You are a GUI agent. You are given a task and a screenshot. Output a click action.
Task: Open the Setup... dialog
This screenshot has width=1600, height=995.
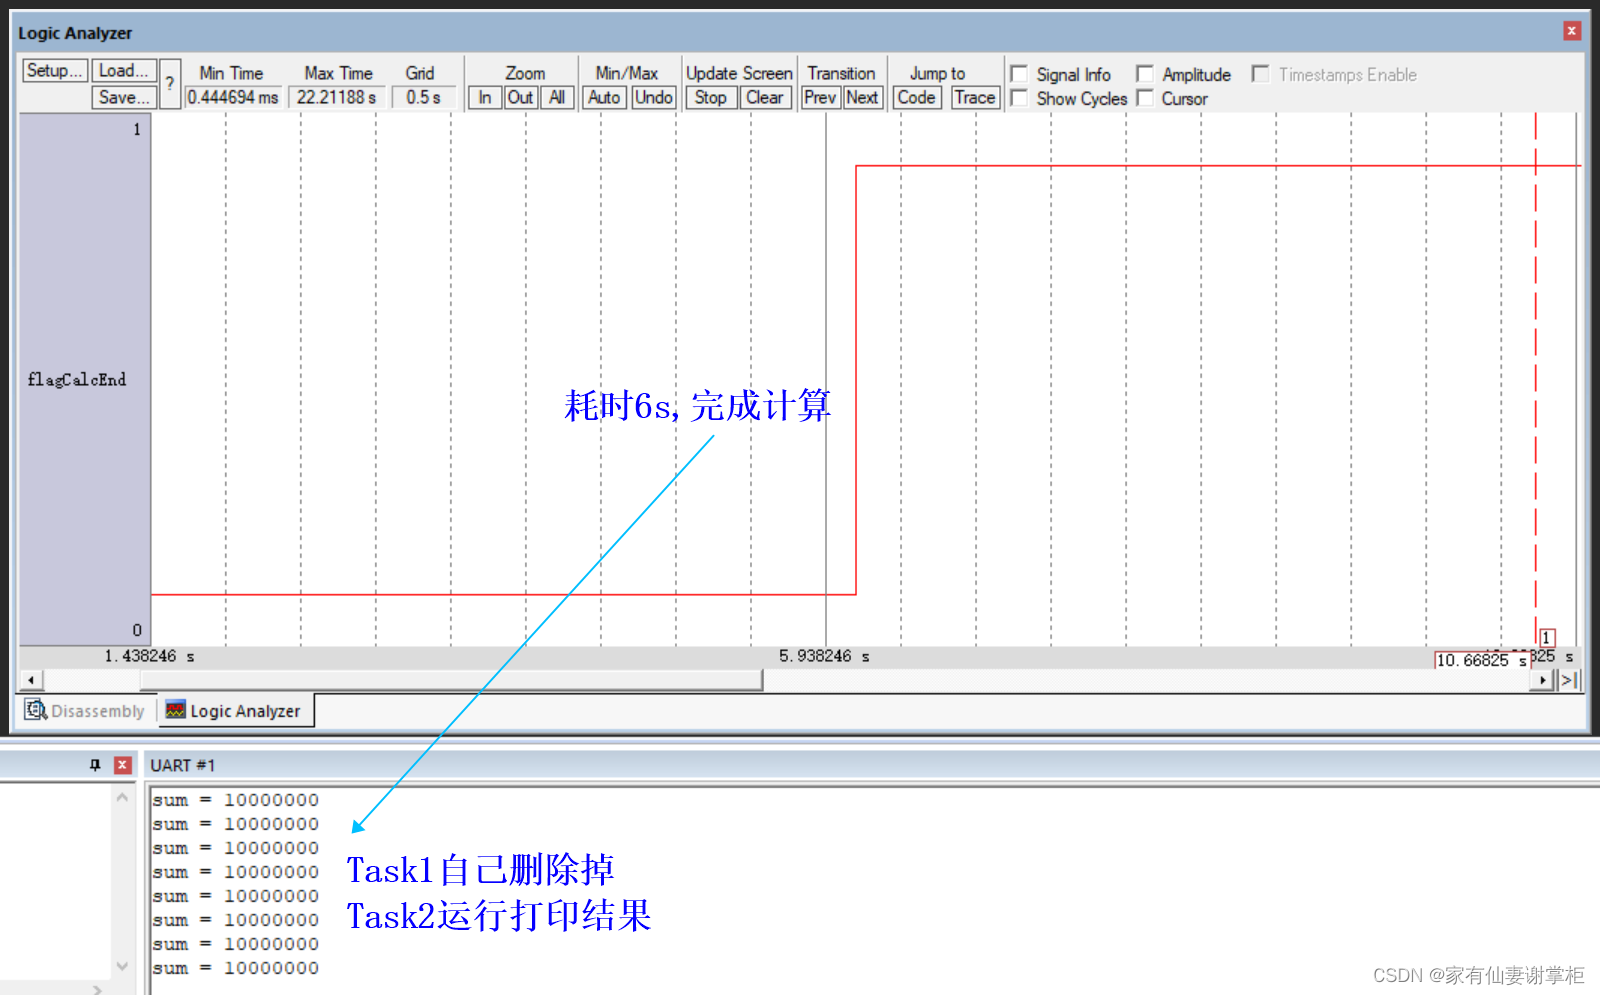55,71
